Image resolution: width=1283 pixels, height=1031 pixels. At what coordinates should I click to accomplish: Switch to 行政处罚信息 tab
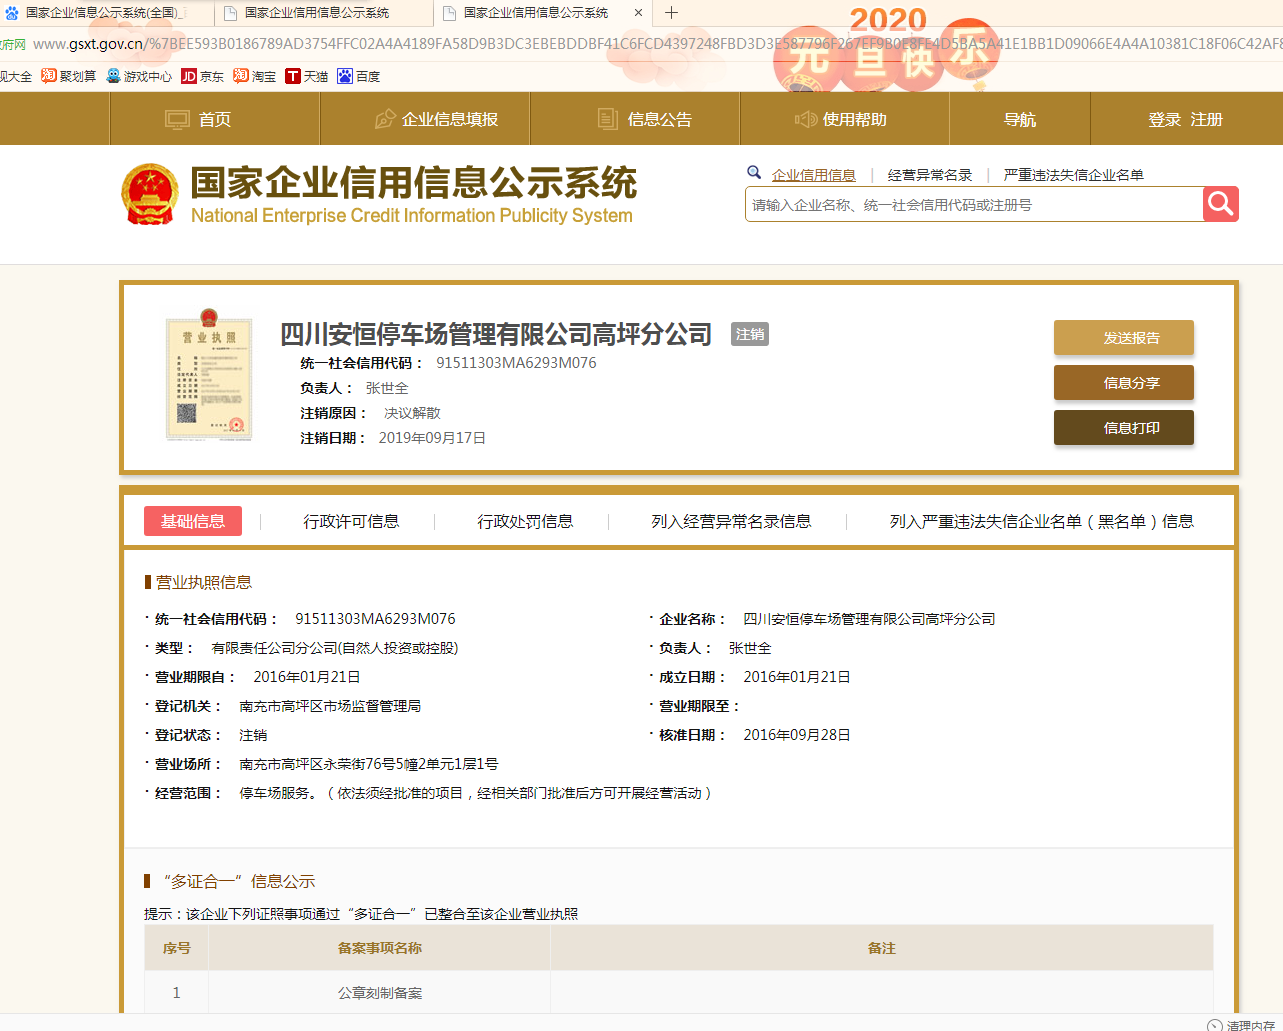525,521
